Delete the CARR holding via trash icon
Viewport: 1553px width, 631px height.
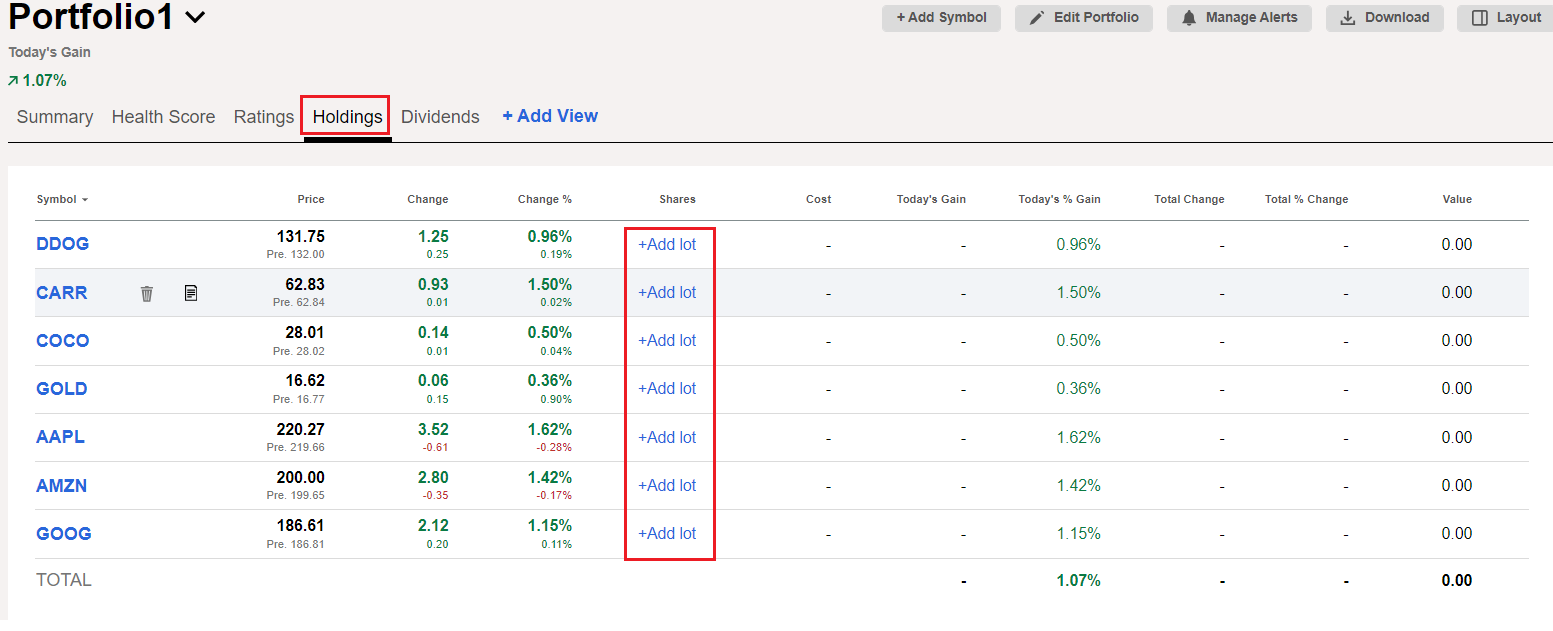coord(146,292)
